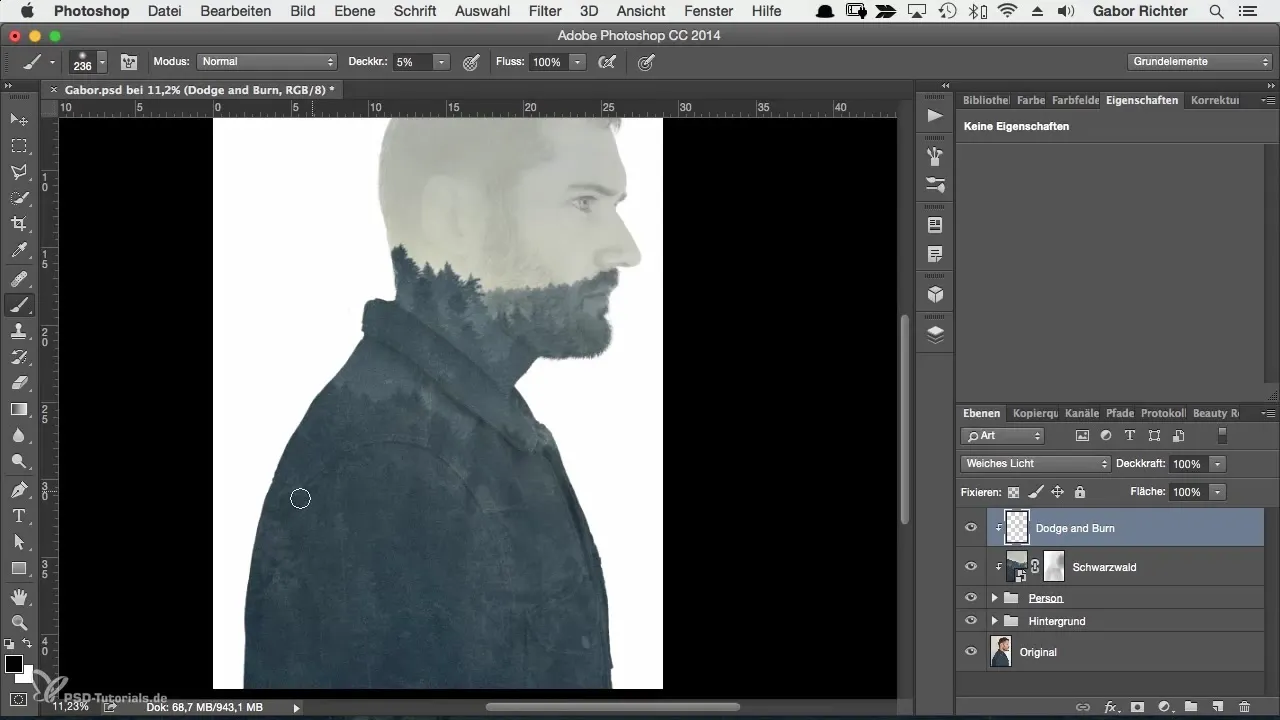The width and height of the screenshot is (1280, 720).
Task: Select the Quick Selection tool
Action: coord(19,198)
